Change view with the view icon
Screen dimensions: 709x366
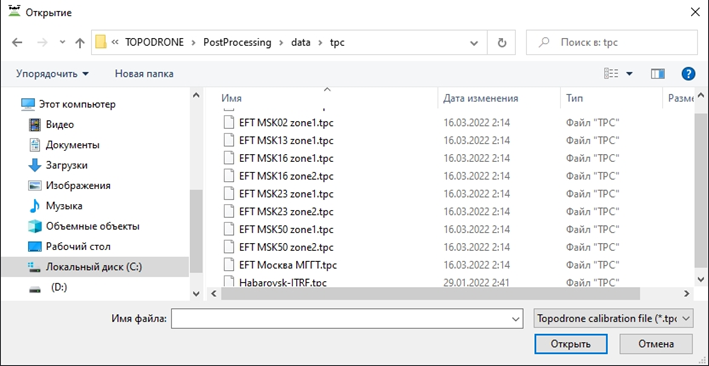[x=611, y=74]
